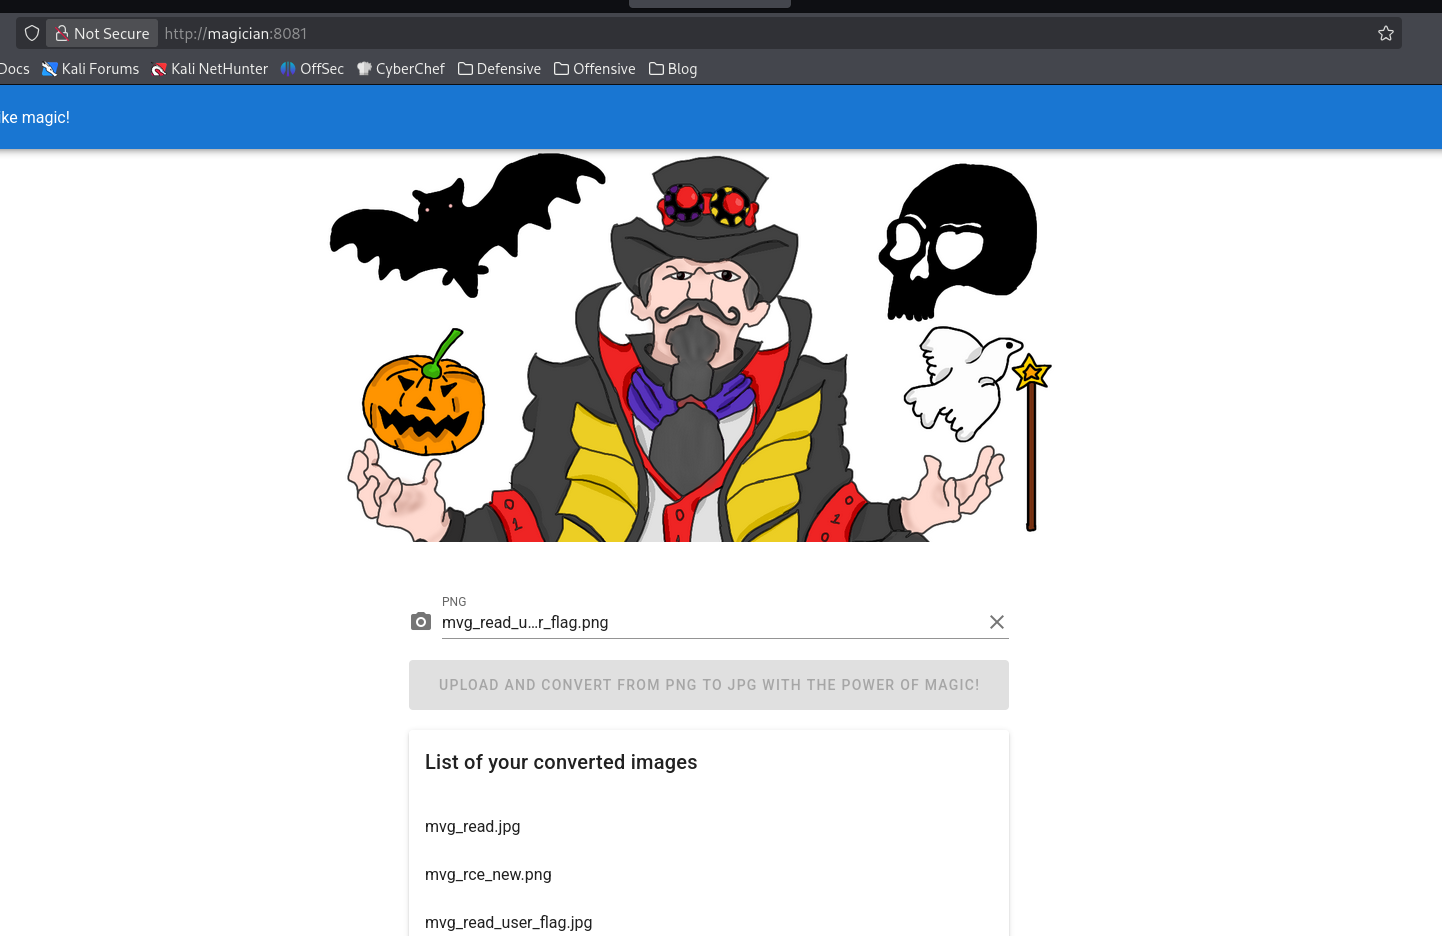Click the shield tracking protection icon
Image resolution: width=1442 pixels, height=936 pixels.
pos(32,33)
